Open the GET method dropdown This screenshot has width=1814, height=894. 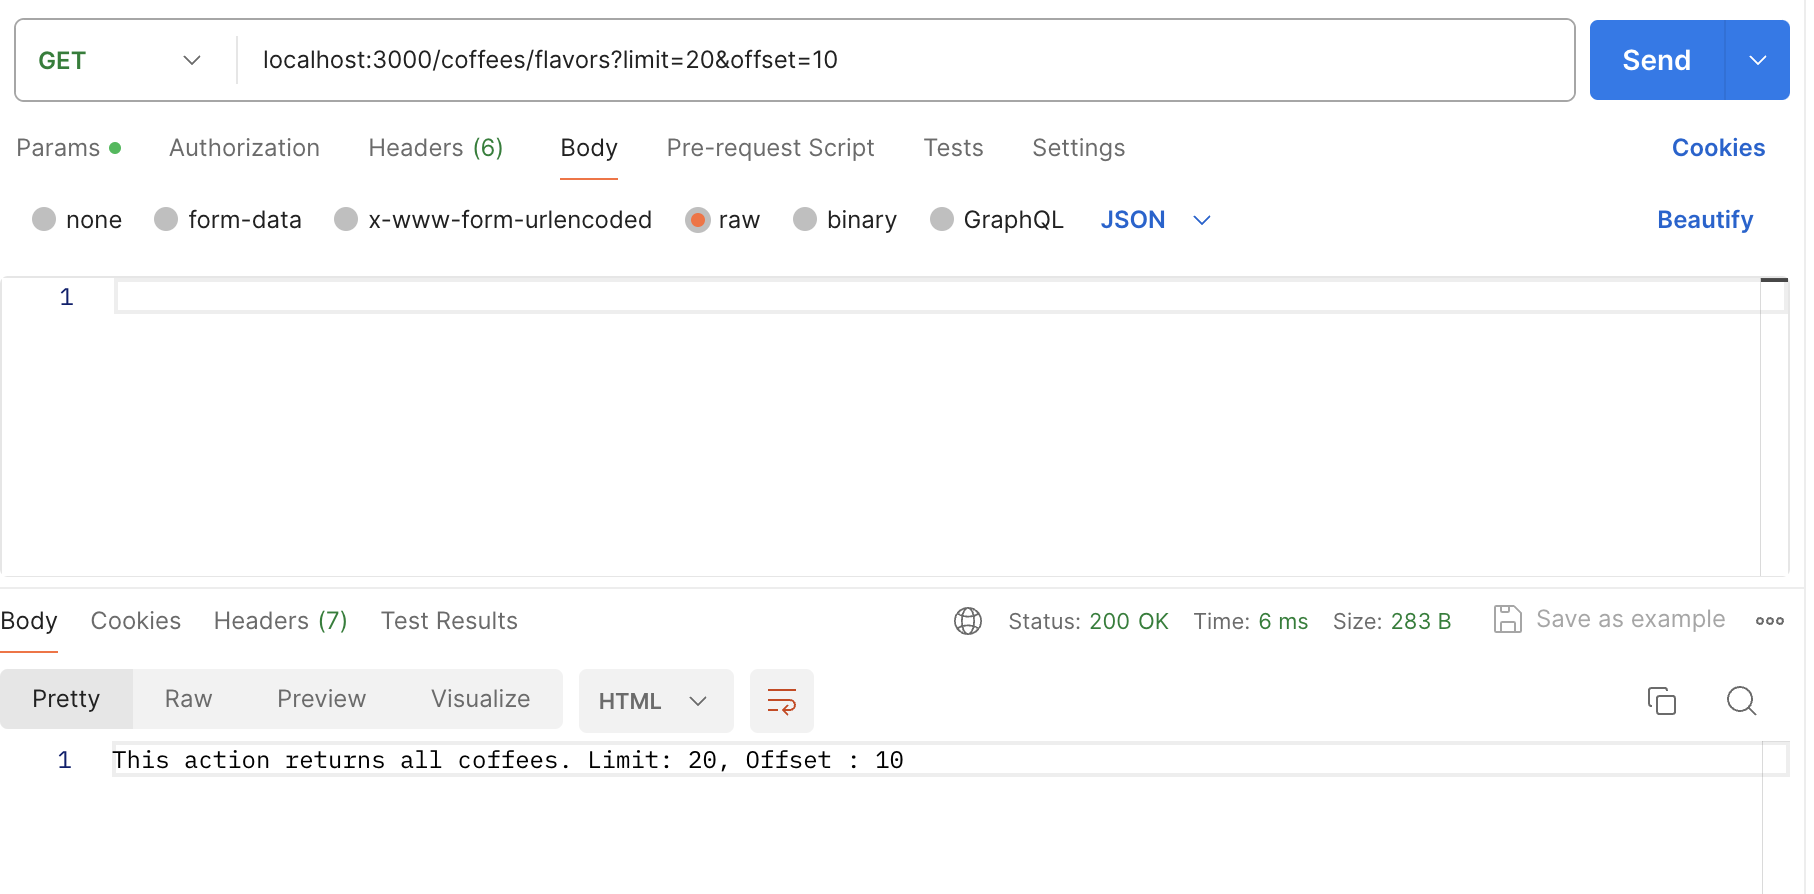pos(120,60)
